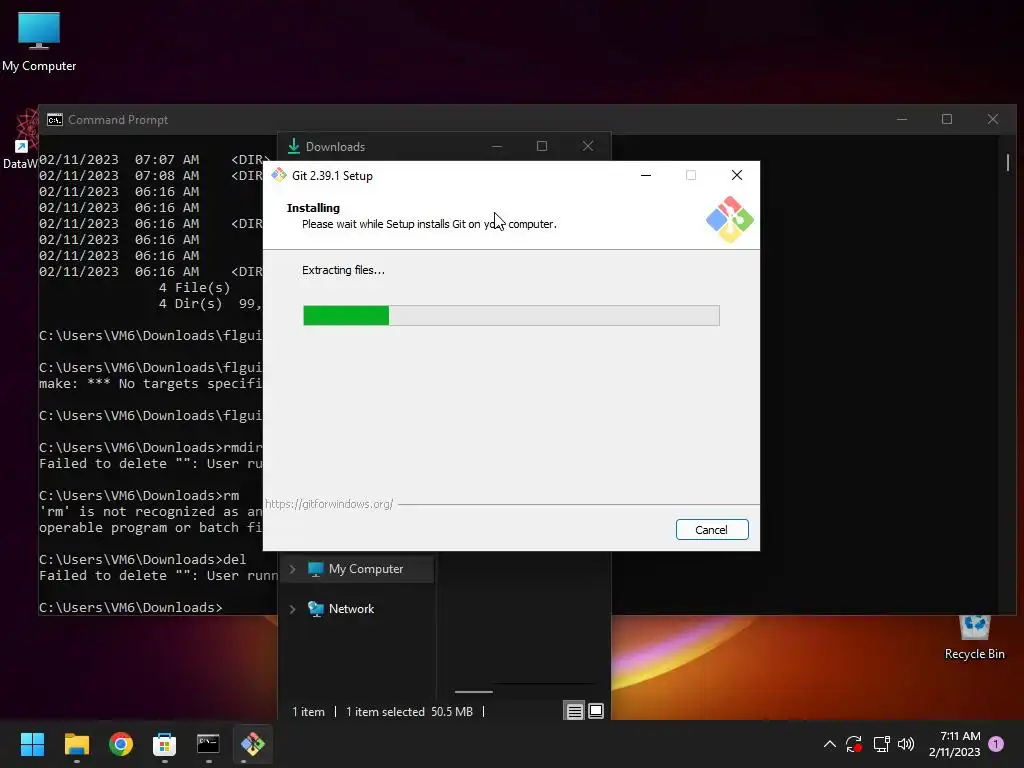The image size is (1024, 768).
Task: Close the Git 2.39.1 Setup window
Action: [x=737, y=175]
